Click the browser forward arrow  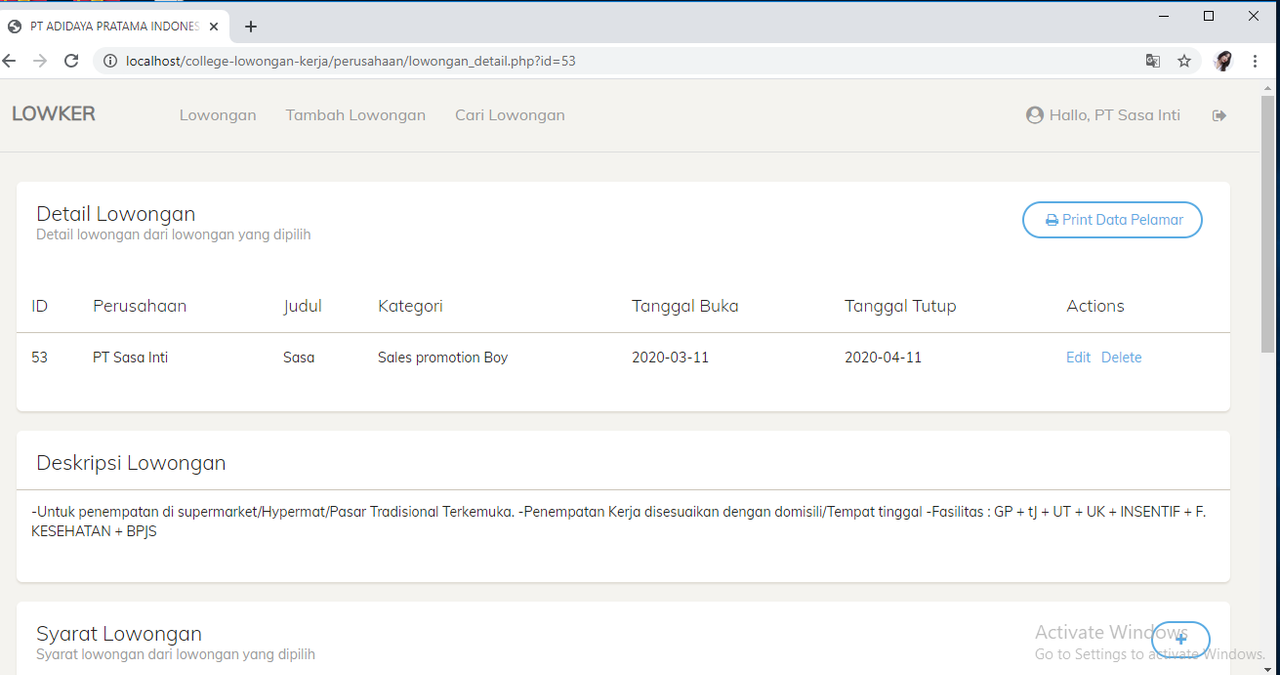pyautogui.click(x=40, y=61)
